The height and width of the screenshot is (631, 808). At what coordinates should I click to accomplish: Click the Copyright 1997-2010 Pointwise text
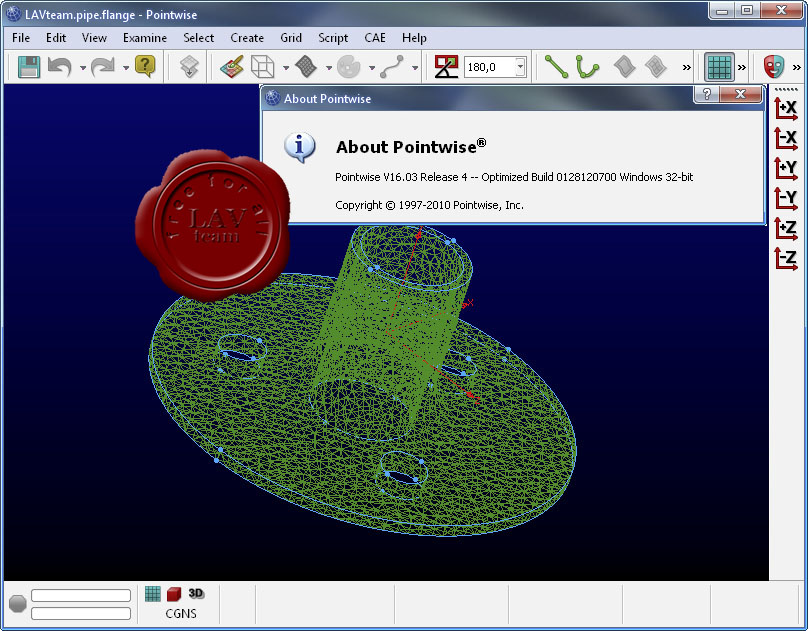coord(429,205)
